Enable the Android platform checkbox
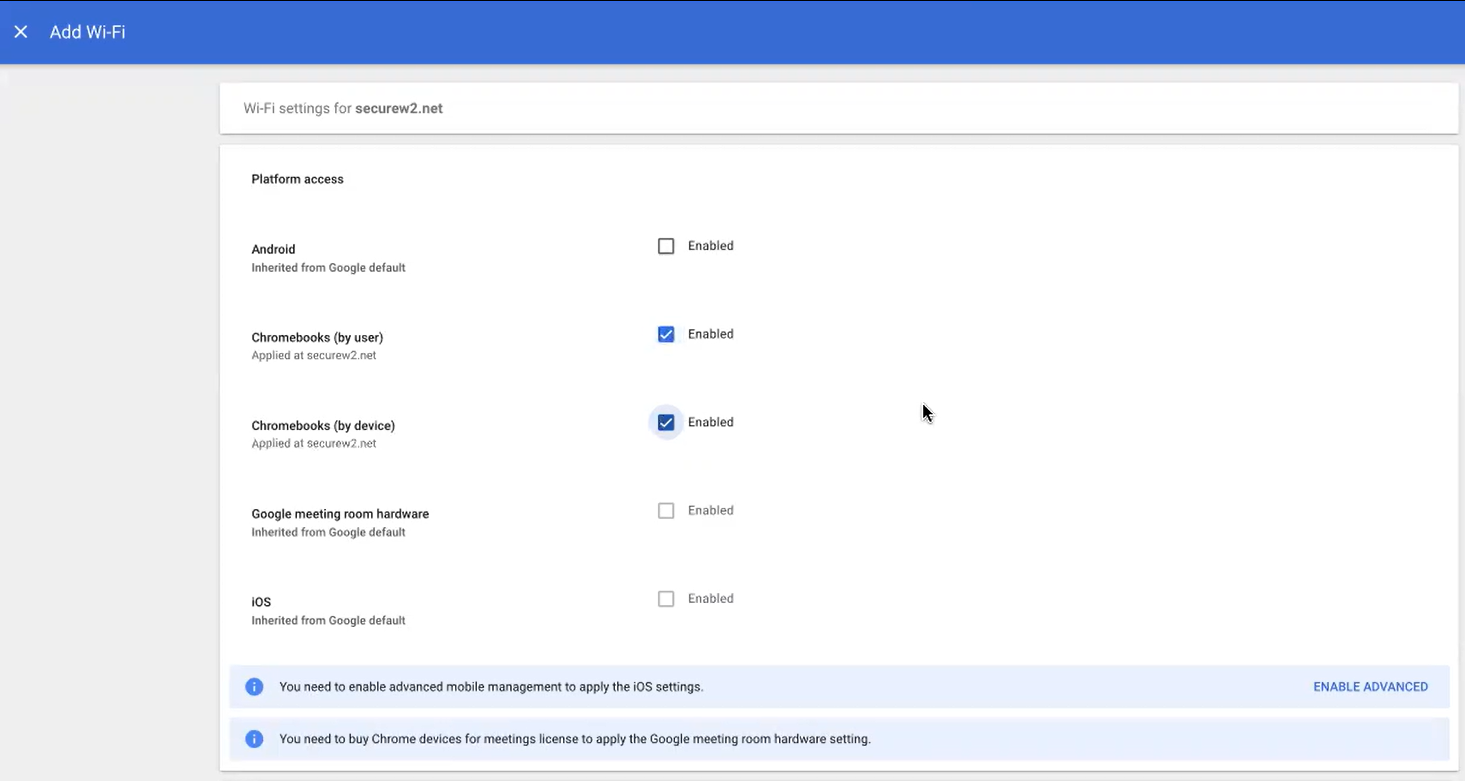 click(666, 246)
